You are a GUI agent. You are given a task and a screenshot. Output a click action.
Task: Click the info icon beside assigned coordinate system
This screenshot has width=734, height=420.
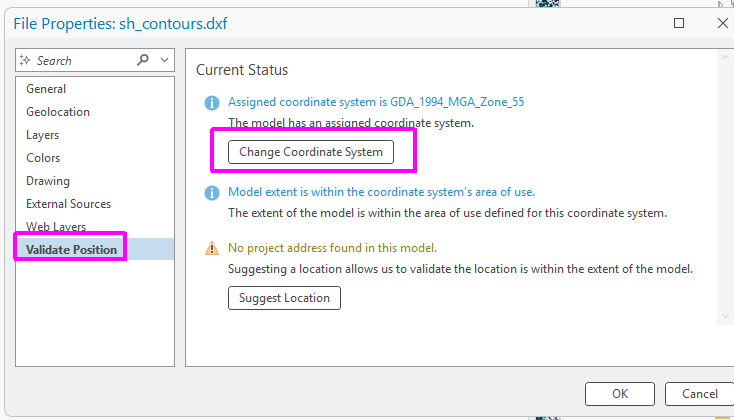211,102
